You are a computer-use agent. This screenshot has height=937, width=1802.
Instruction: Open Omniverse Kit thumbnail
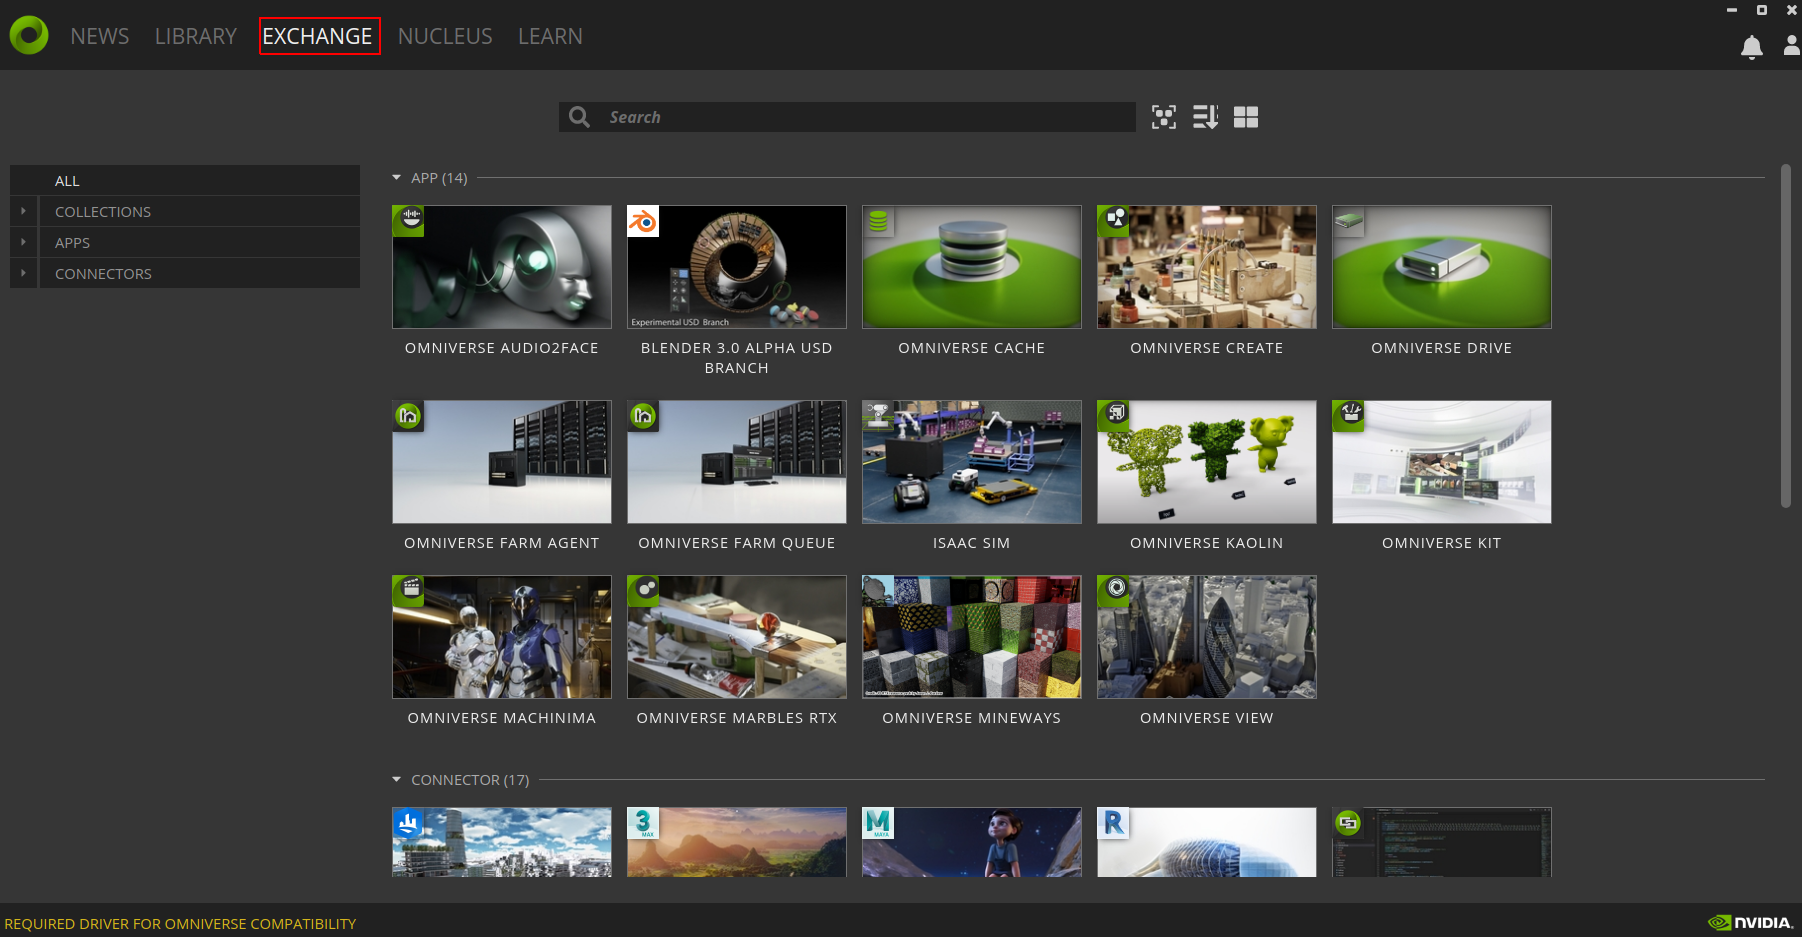1442,462
